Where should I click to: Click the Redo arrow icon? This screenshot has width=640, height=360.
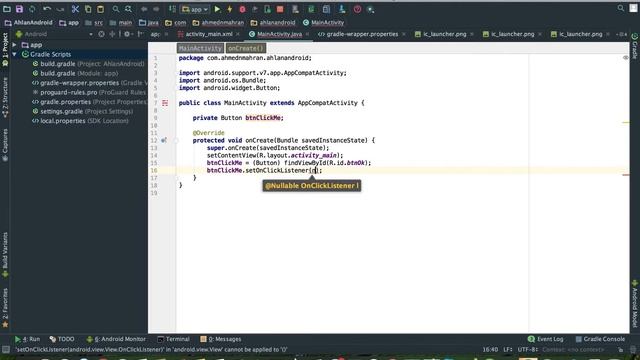[60, 9]
